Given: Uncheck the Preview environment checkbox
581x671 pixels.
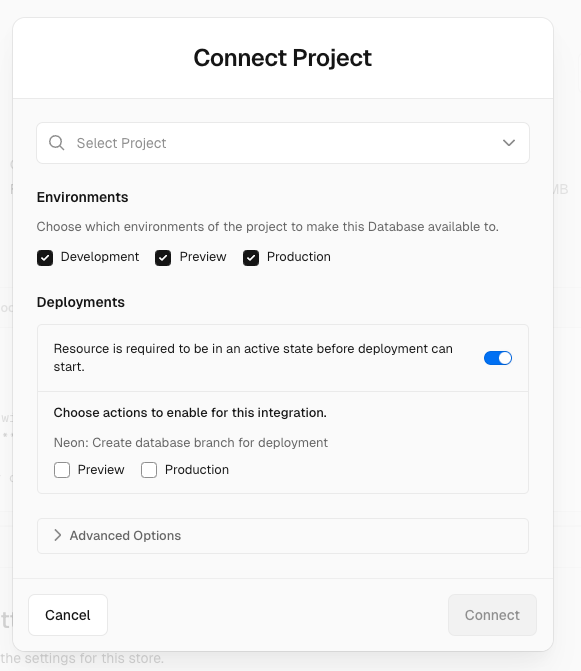Looking at the screenshot, I should (163, 258).
